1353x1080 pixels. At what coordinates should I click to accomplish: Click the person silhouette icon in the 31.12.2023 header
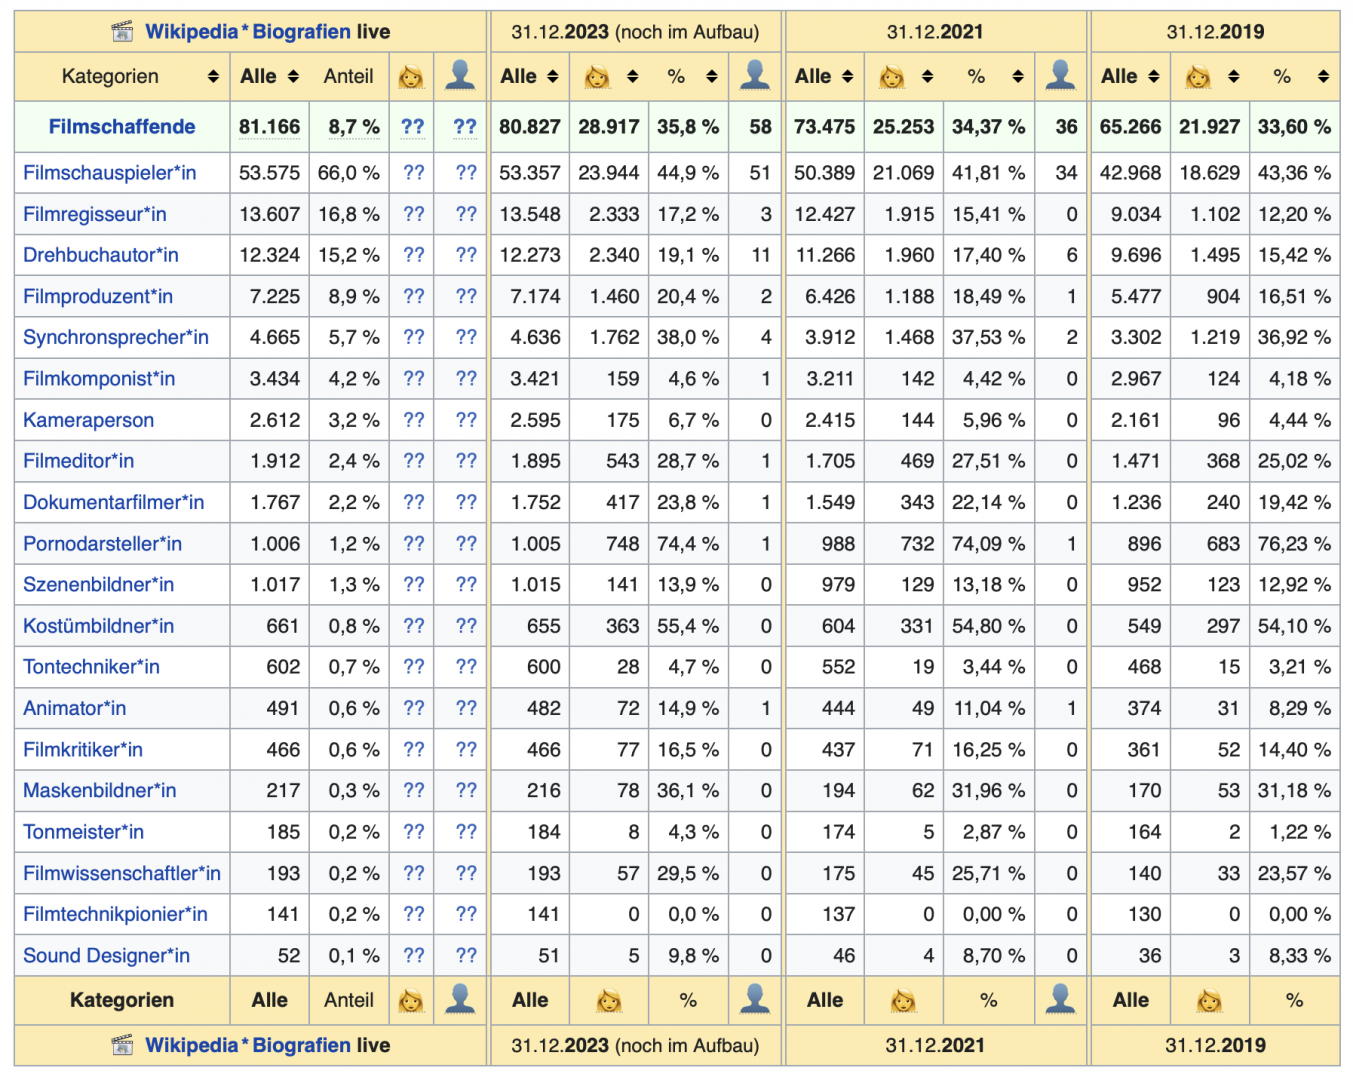point(755,75)
